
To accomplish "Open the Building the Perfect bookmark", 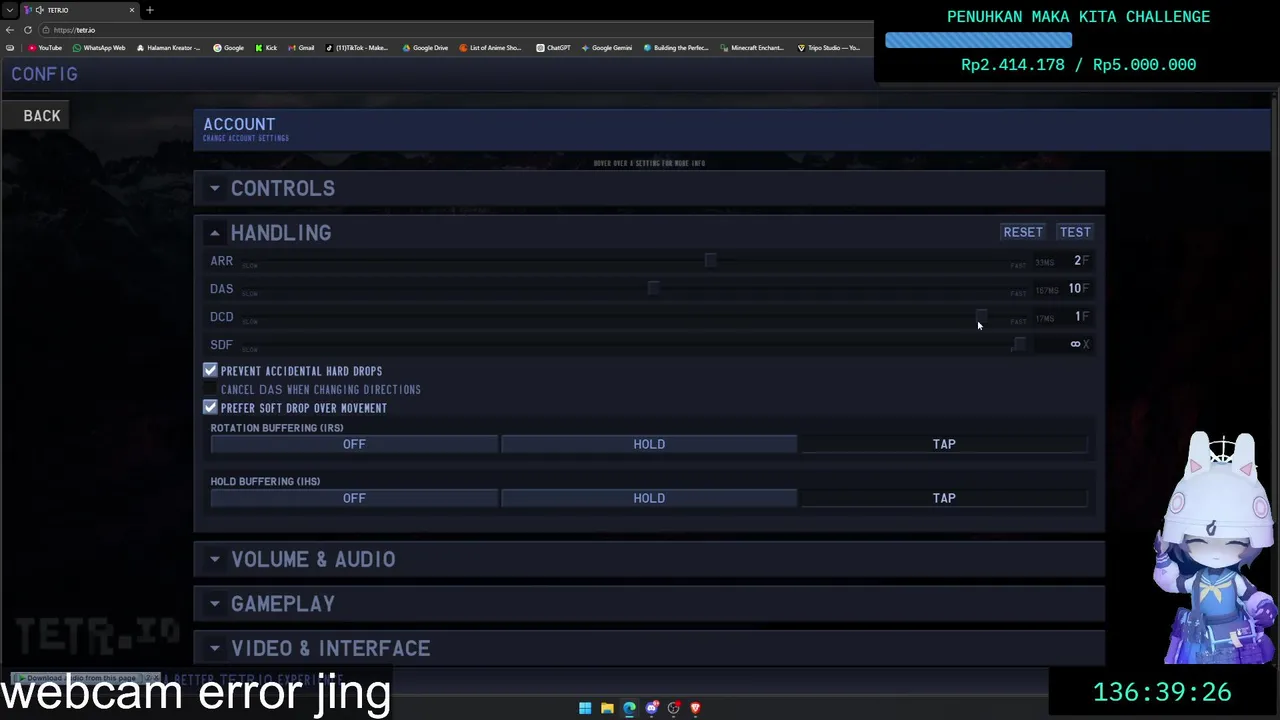I will [676, 48].
